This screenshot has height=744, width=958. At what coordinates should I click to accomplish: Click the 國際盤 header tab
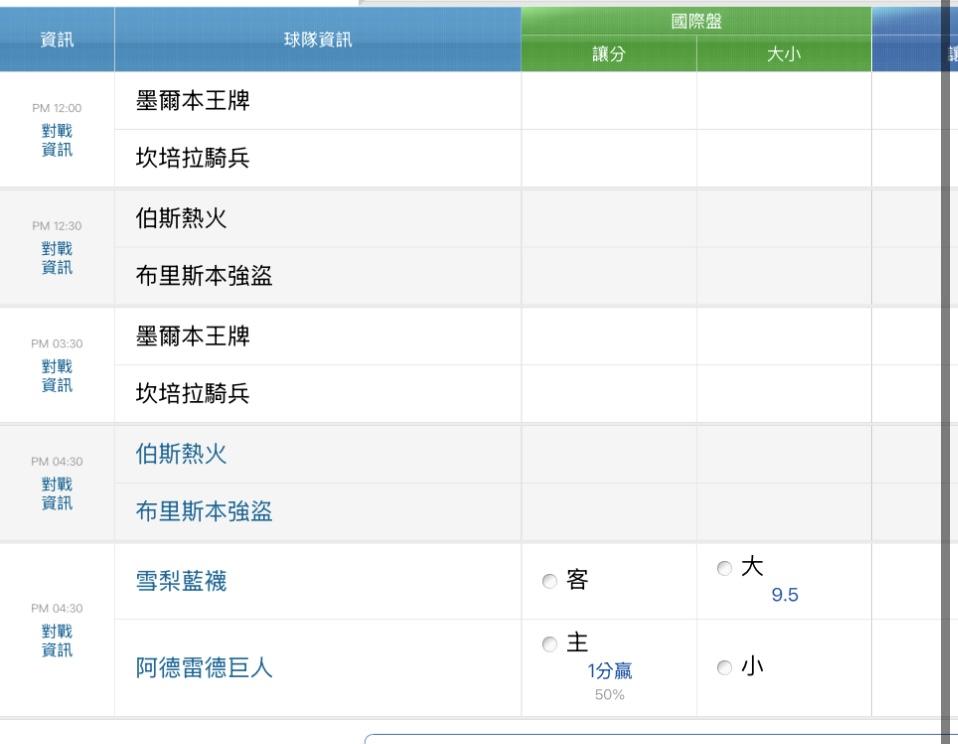pyautogui.click(x=696, y=20)
